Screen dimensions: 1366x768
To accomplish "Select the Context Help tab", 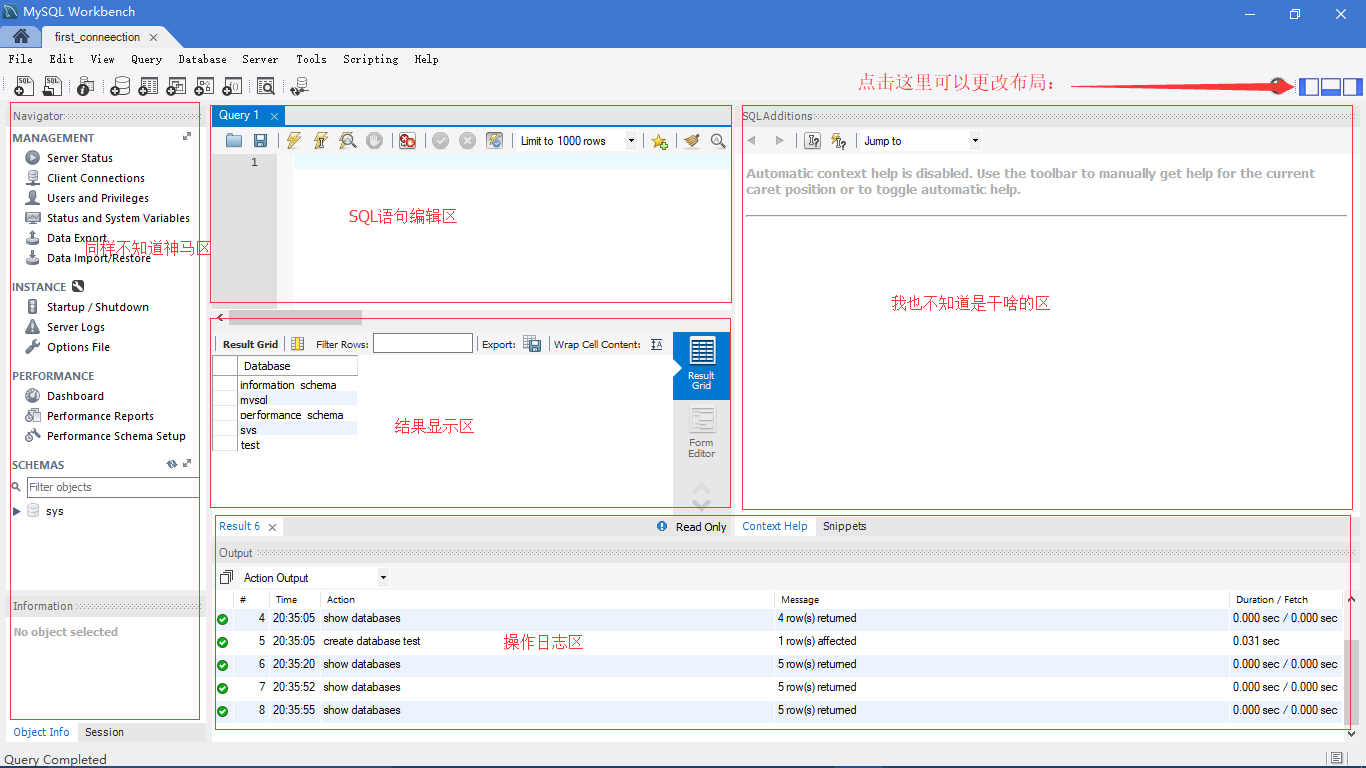I will click(775, 526).
